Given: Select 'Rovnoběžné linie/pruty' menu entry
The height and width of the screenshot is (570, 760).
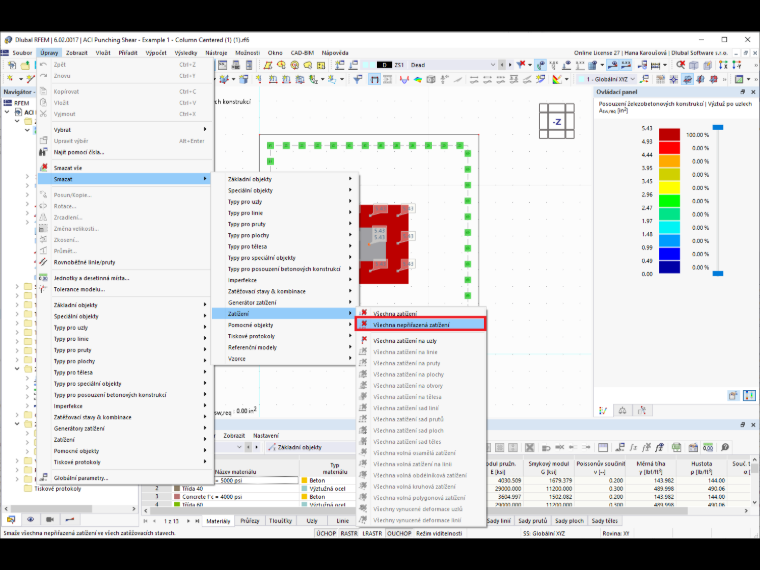Looking at the screenshot, I should pos(125,262).
